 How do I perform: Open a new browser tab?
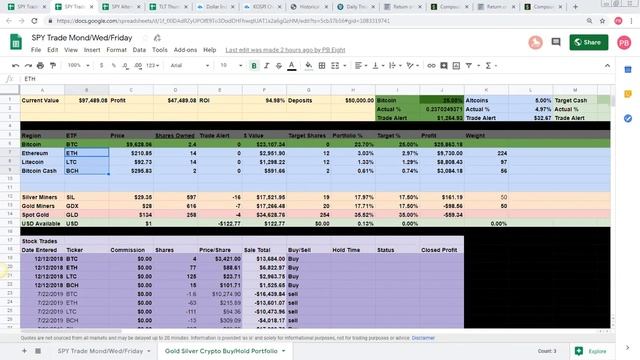point(576,7)
